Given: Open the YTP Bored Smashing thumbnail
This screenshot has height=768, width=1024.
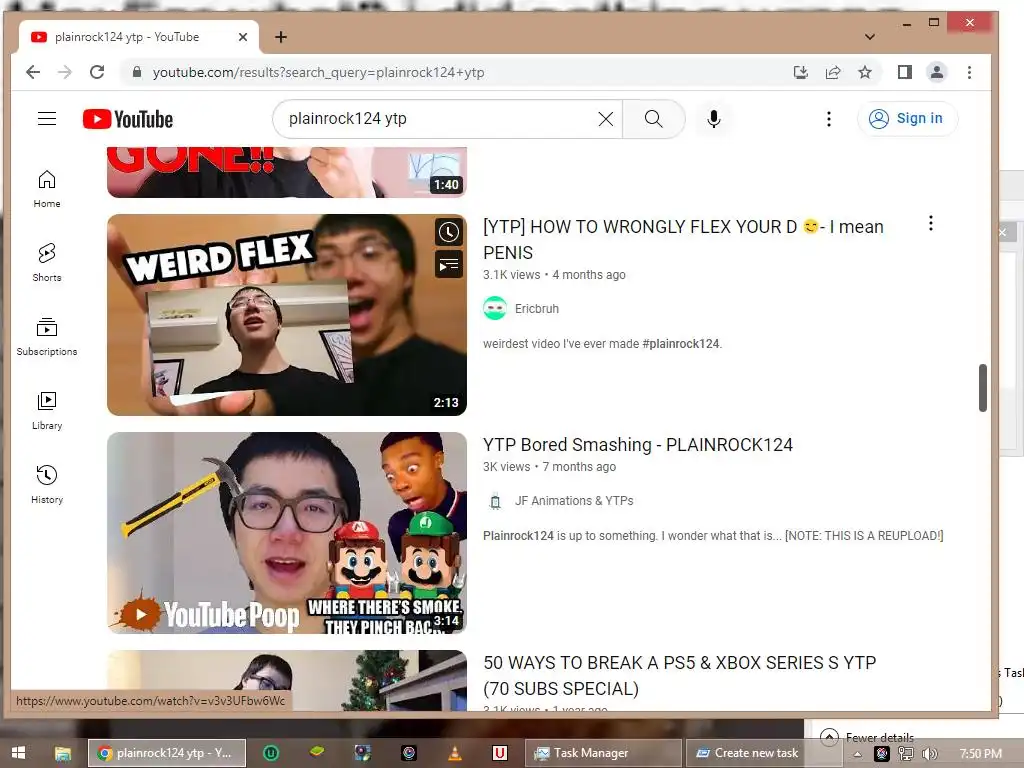Looking at the screenshot, I should pos(287,533).
